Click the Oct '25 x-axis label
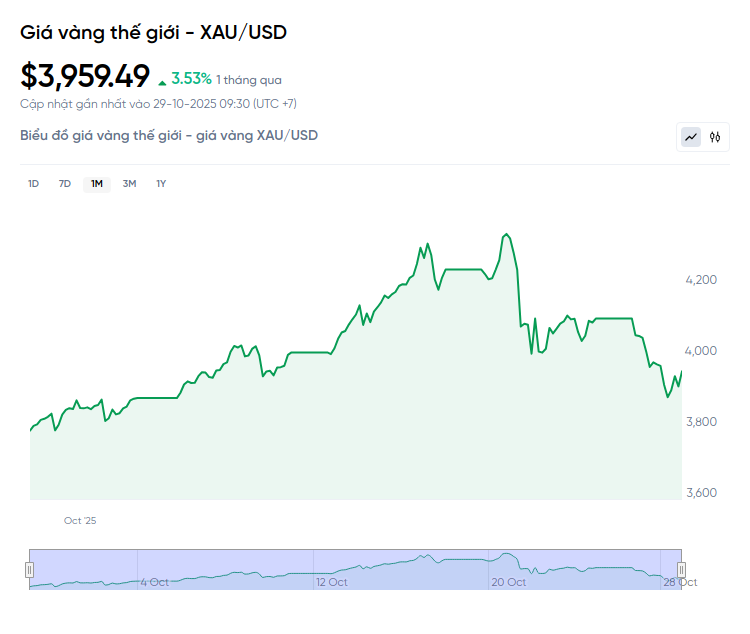Screen dimensions: 750x634 pos(80,521)
